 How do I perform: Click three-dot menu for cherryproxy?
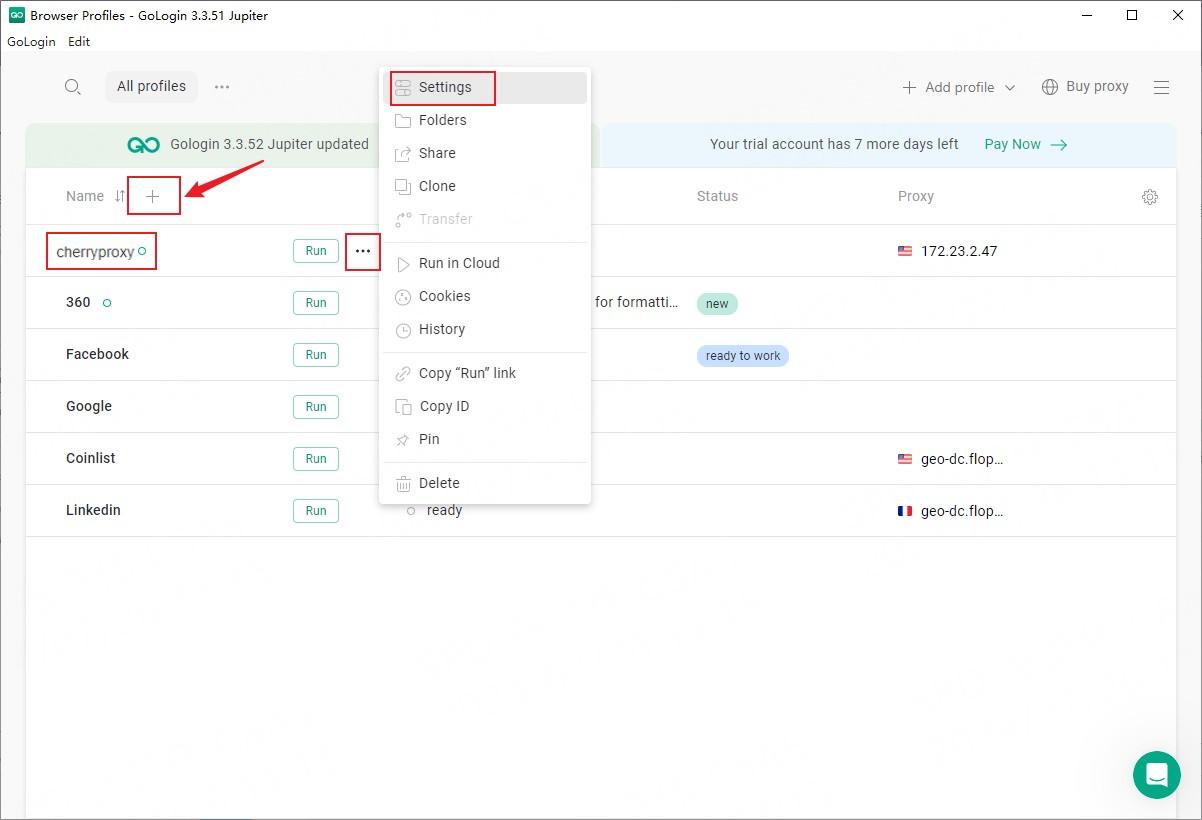(363, 251)
